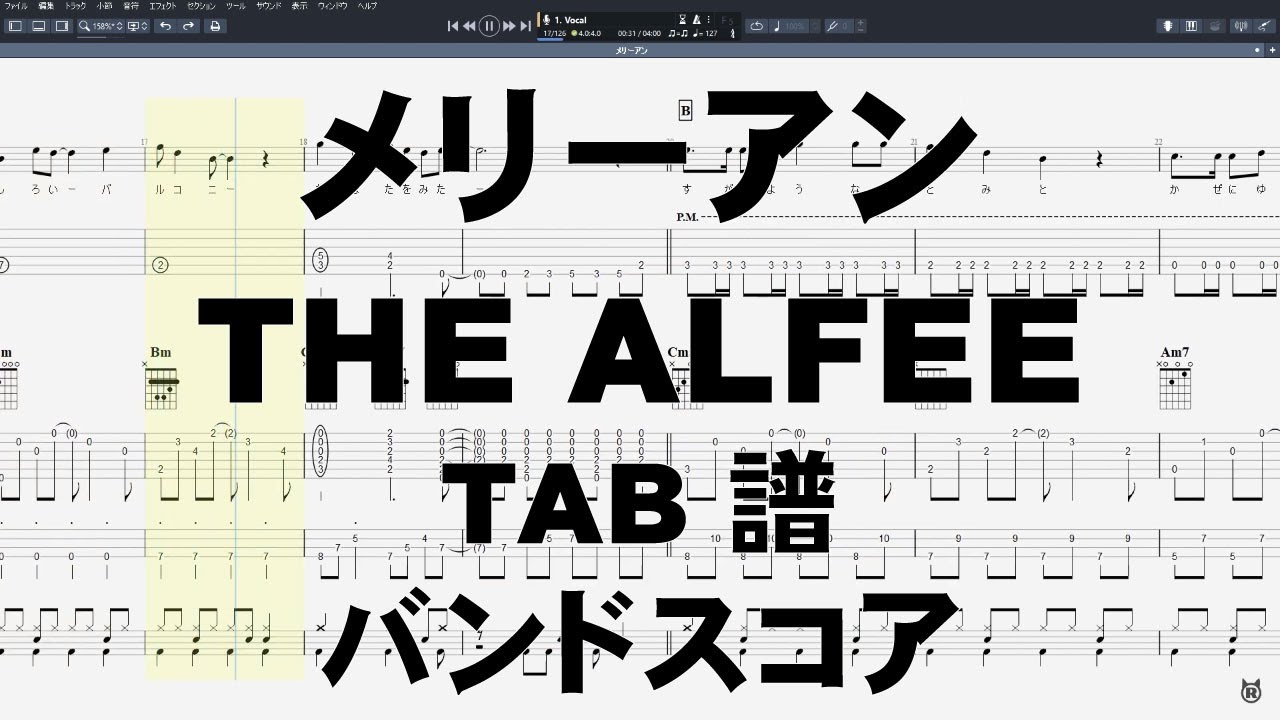The height and width of the screenshot is (720, 1280).
Task: Click the relative speed note icon
Action: pos(777,26)
